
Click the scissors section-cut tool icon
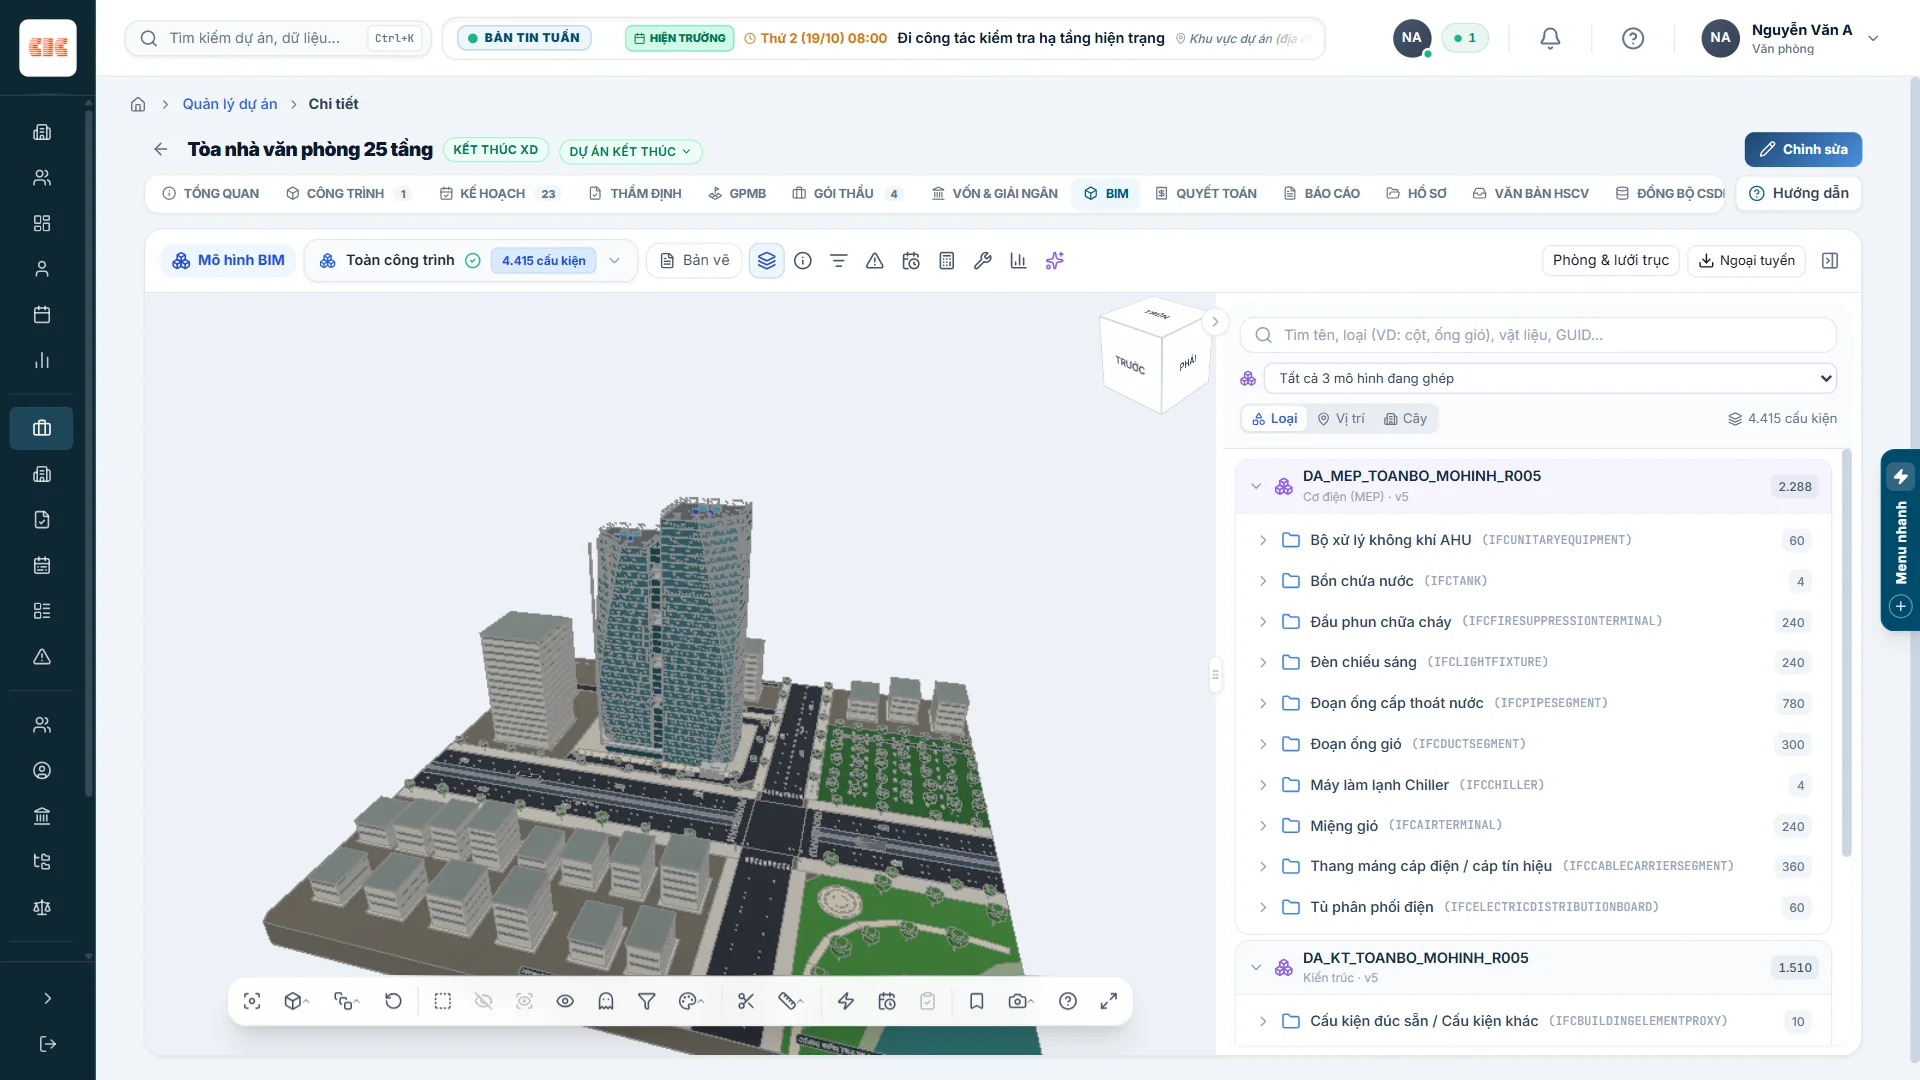pyautogui.click(x=746, y=1001)
